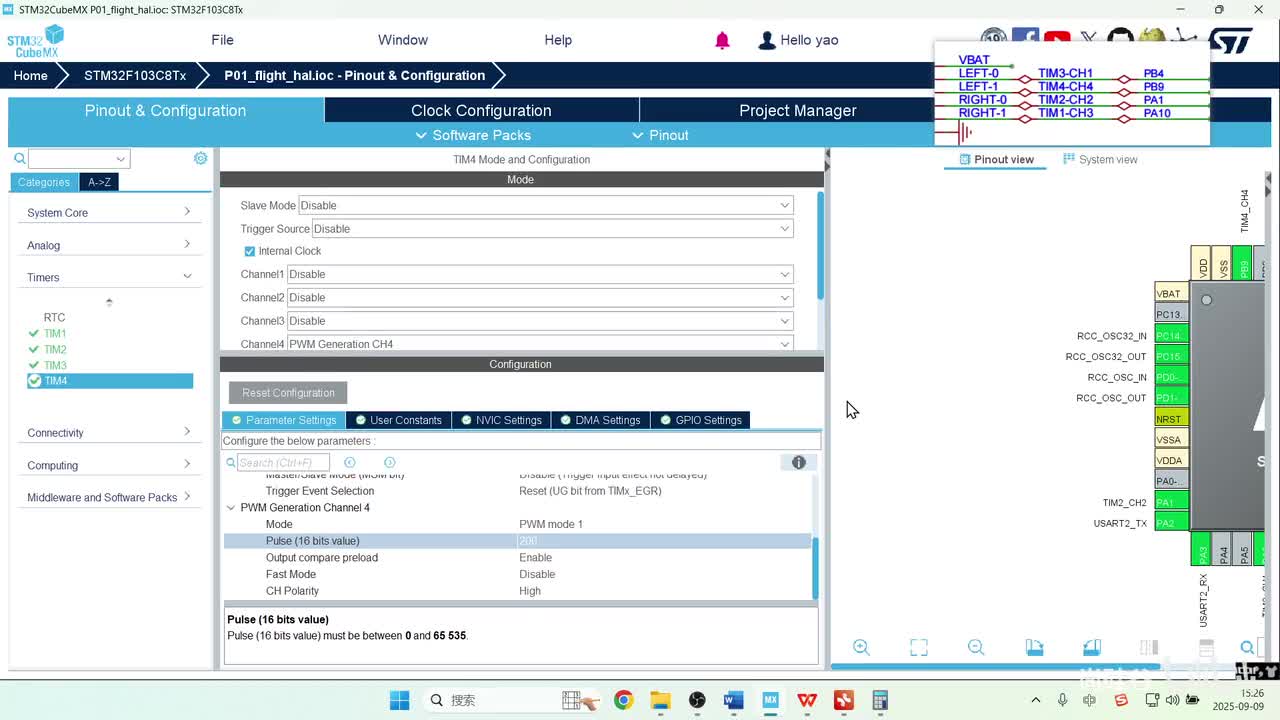Go to next parameter search result
Viewport: 1280px width, 720px height.
pos(390,462)
